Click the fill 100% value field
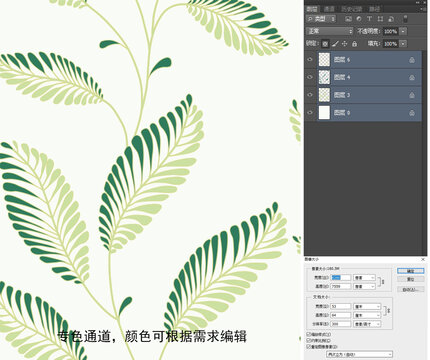The image size is (430, 360). 390,44
